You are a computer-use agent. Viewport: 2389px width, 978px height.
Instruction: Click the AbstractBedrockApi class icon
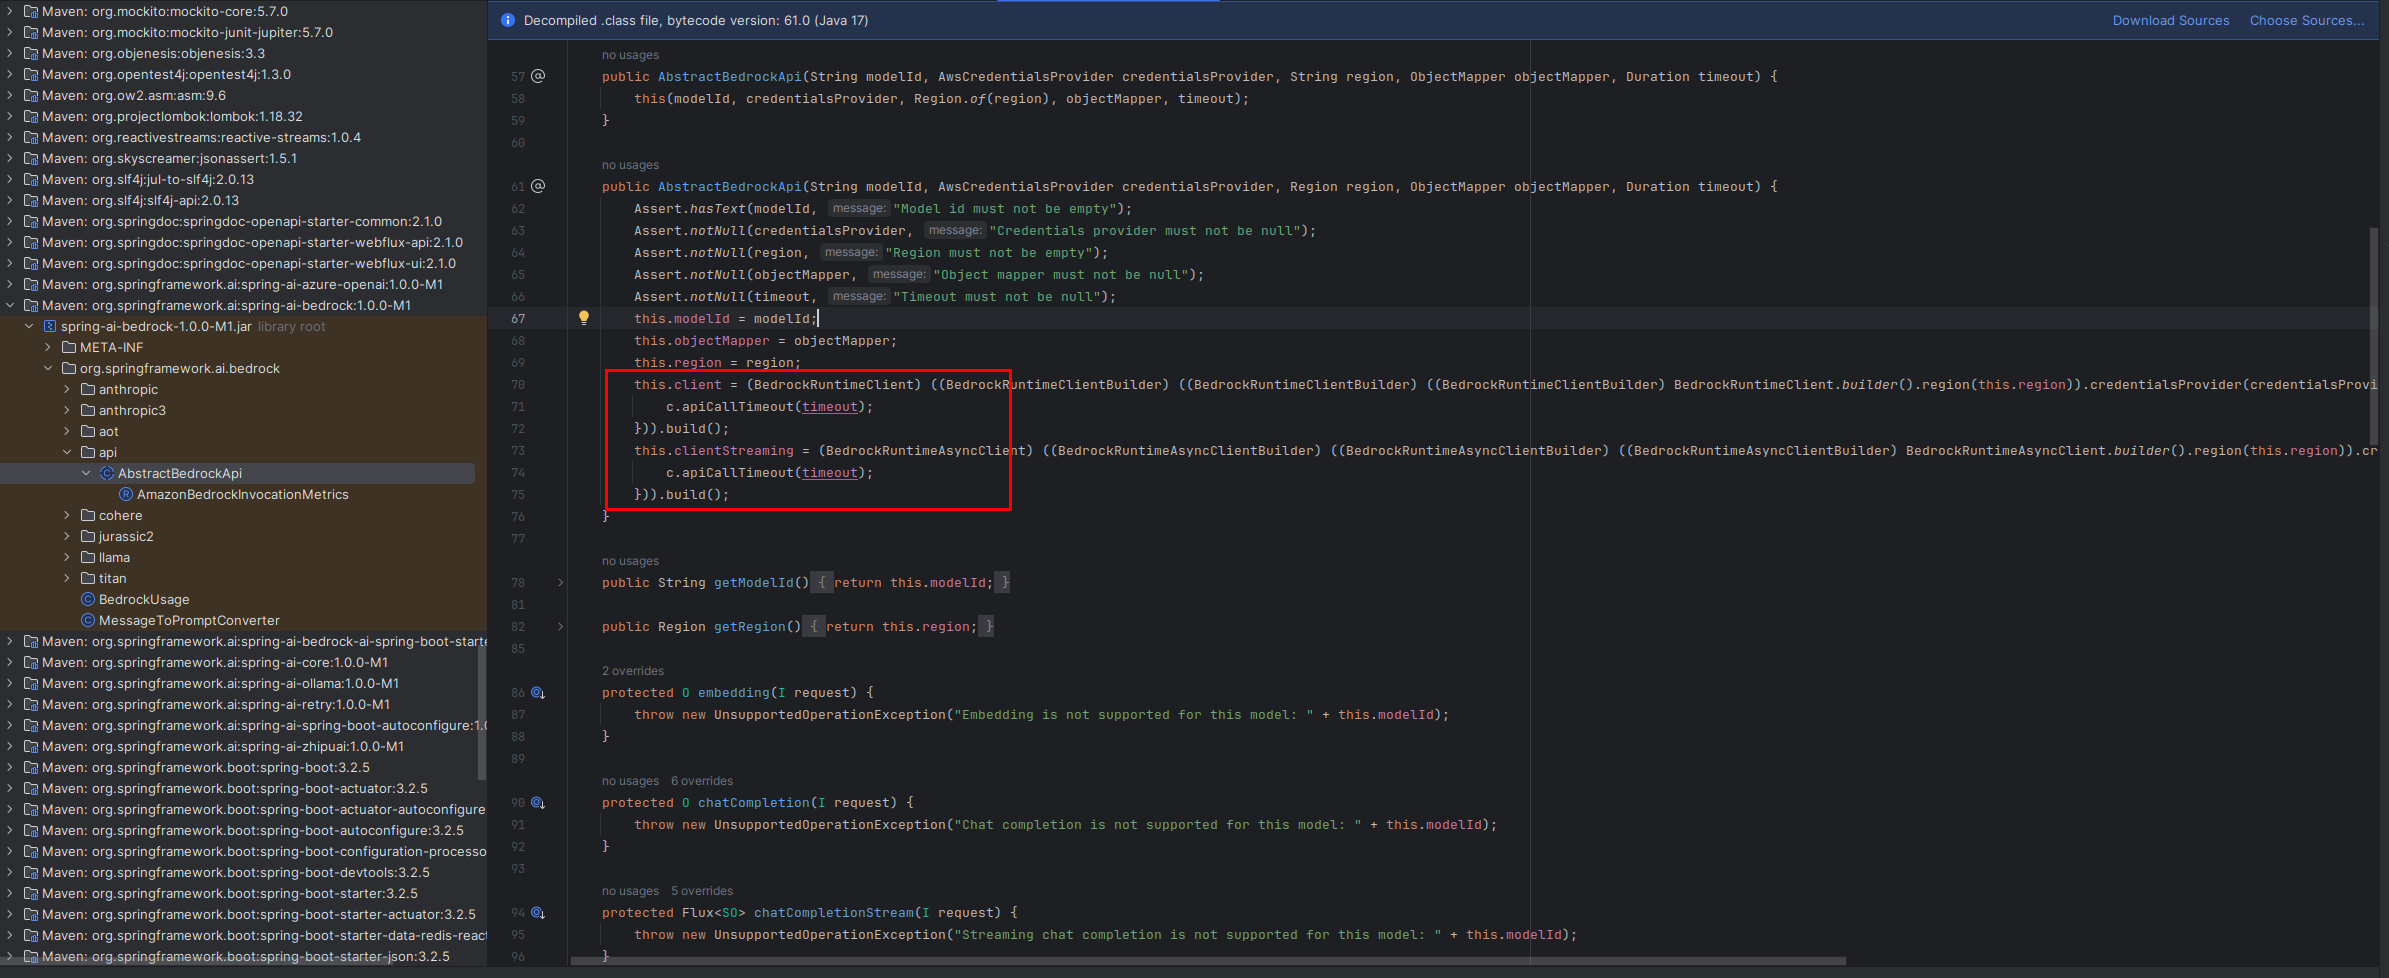point(107,473)
